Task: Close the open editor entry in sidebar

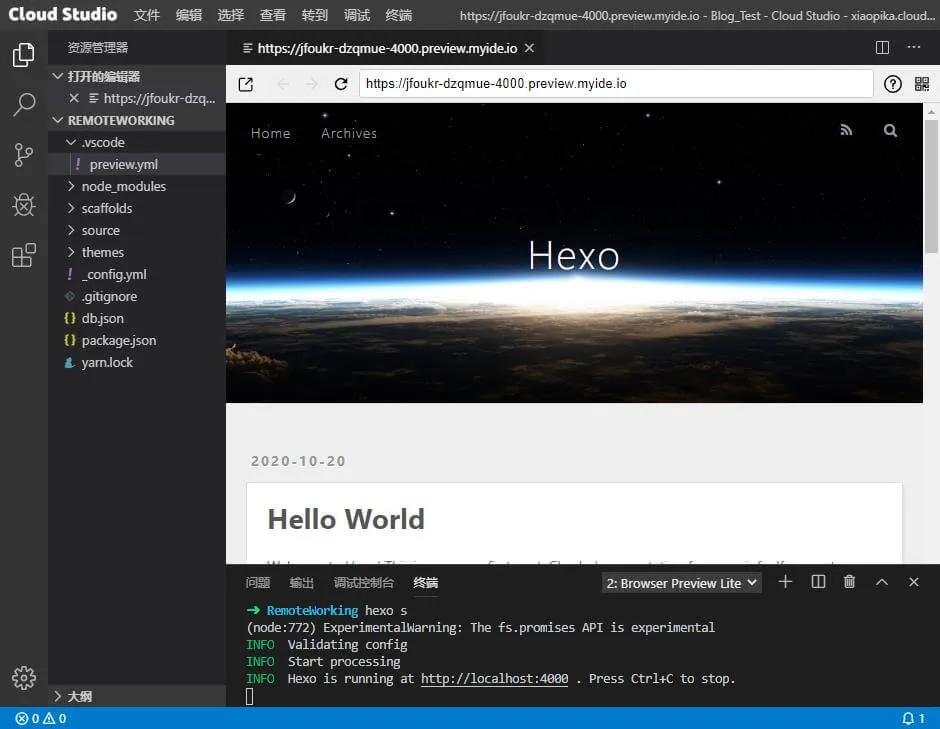Action: coord(74,98)
